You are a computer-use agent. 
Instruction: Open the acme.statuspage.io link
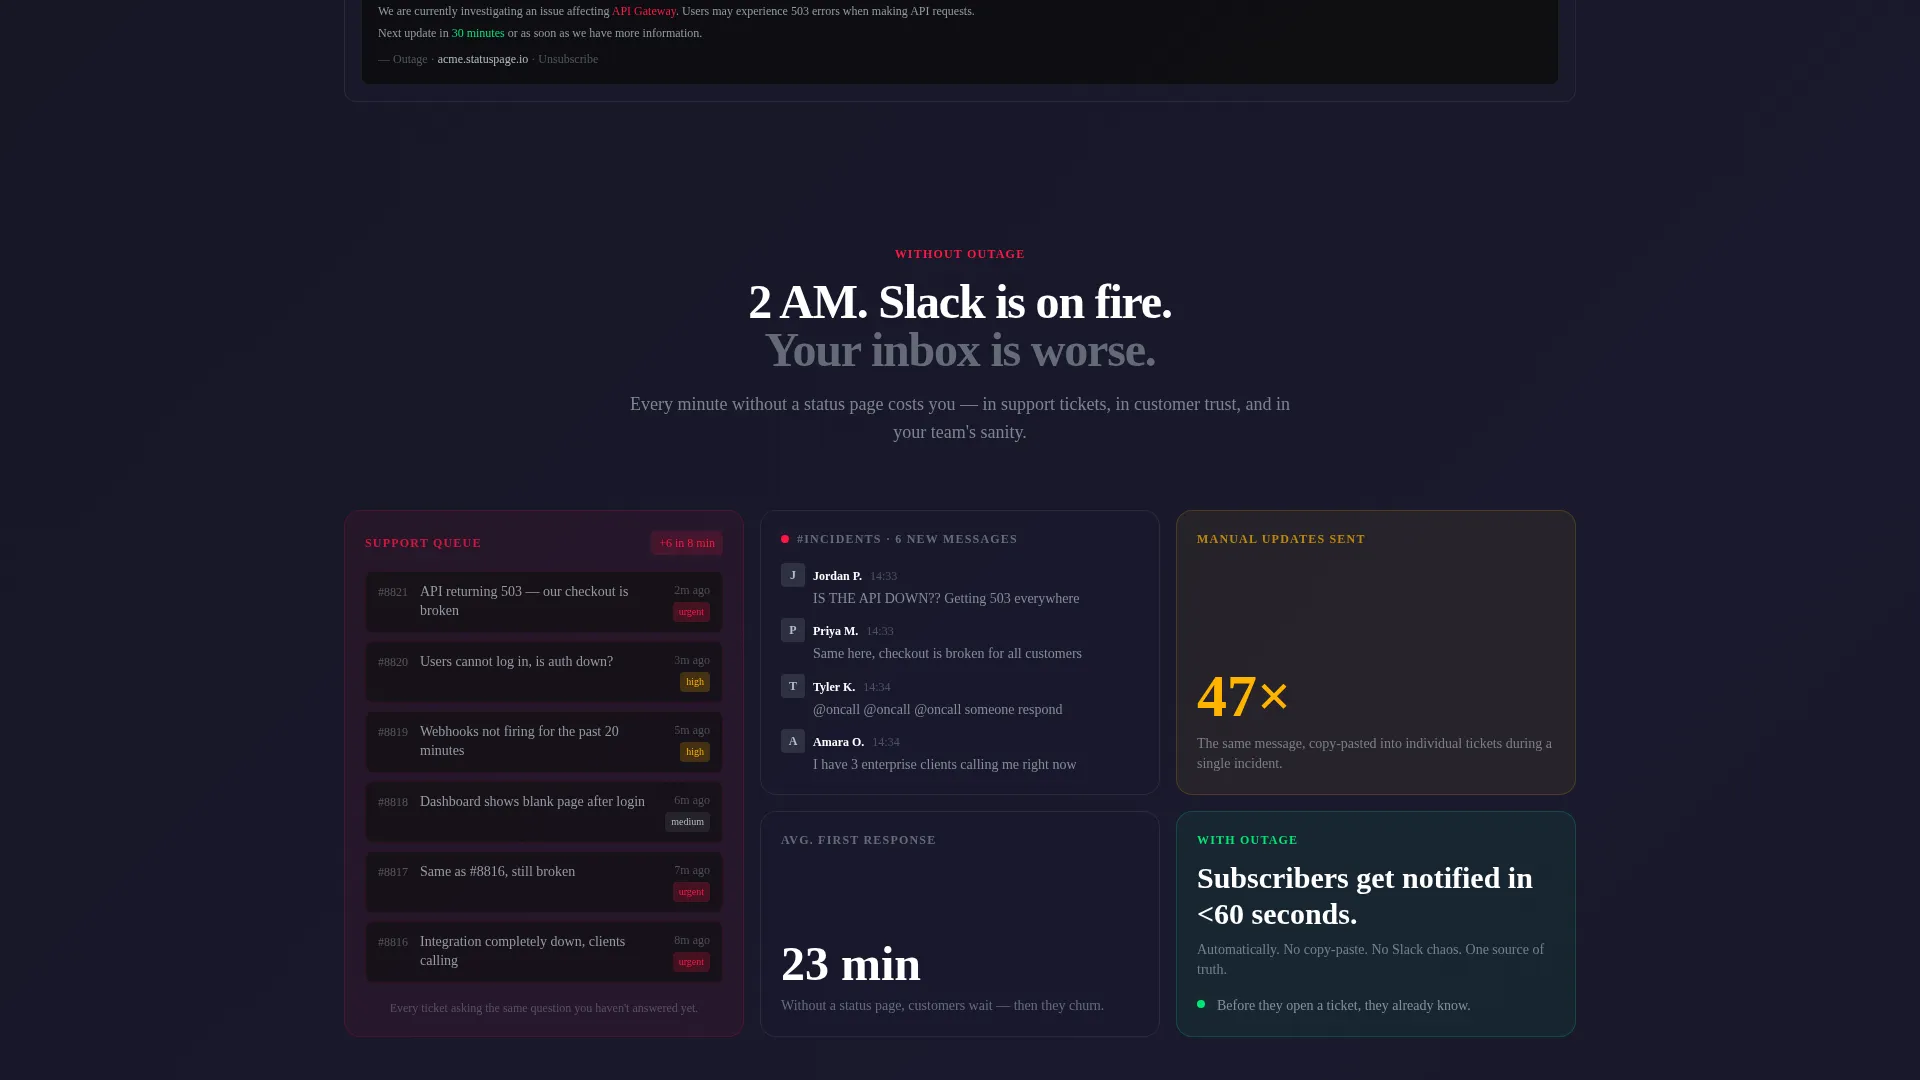[482, 59]
